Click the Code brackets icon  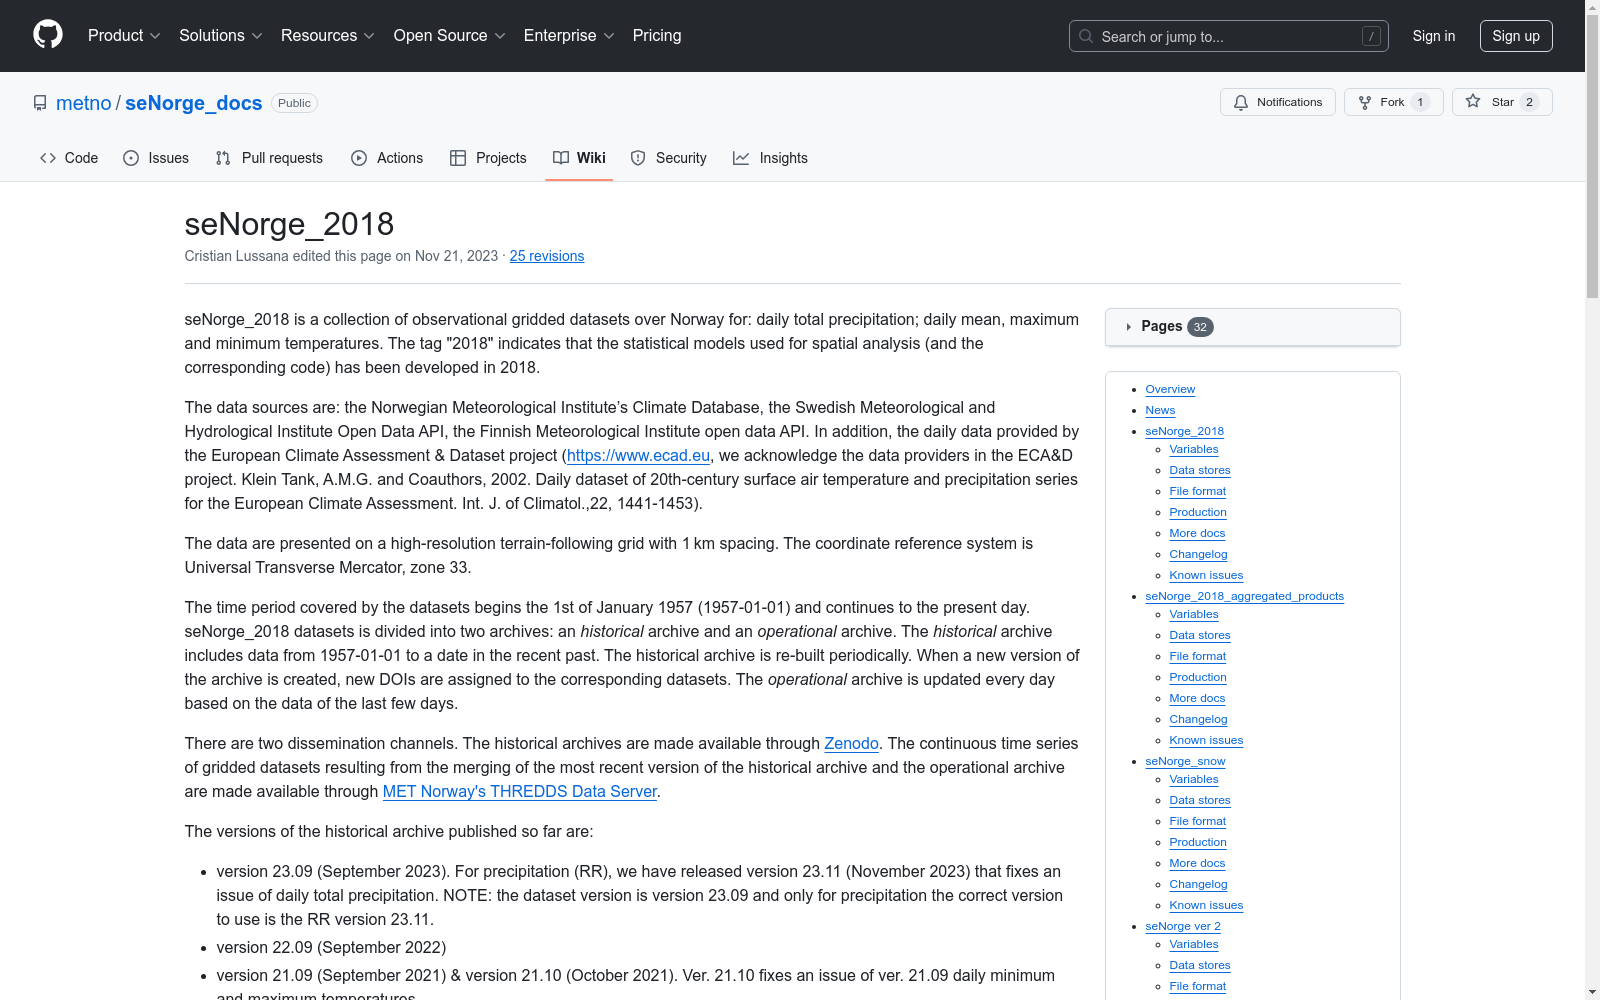(48, 158)
